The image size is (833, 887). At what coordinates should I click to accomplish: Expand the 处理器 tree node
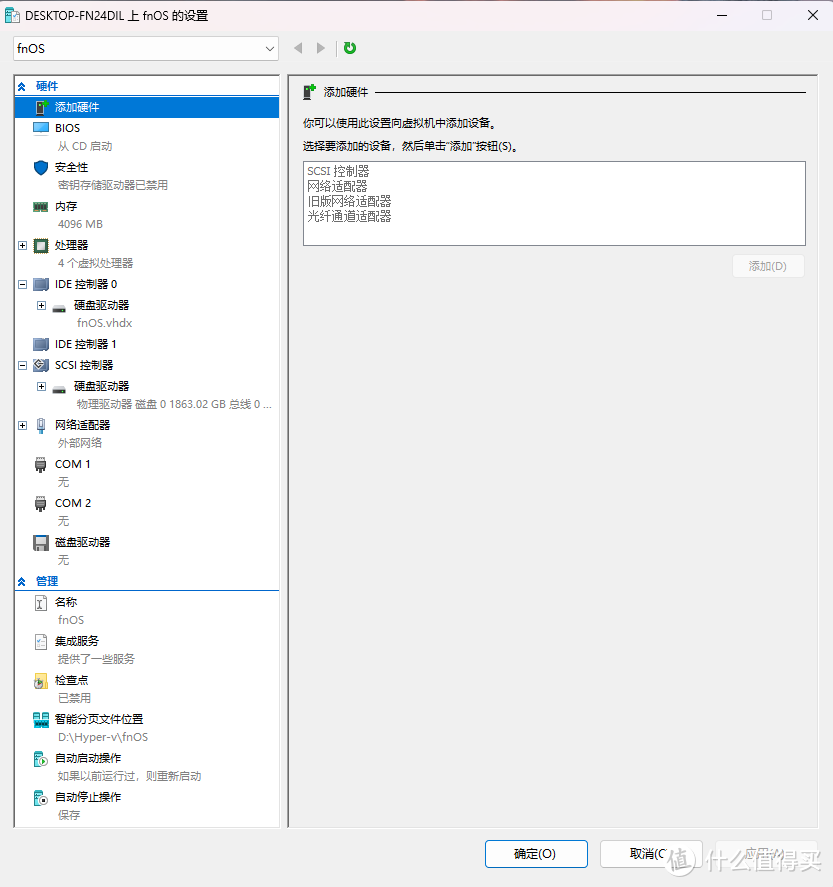click(x=23, y=246)
